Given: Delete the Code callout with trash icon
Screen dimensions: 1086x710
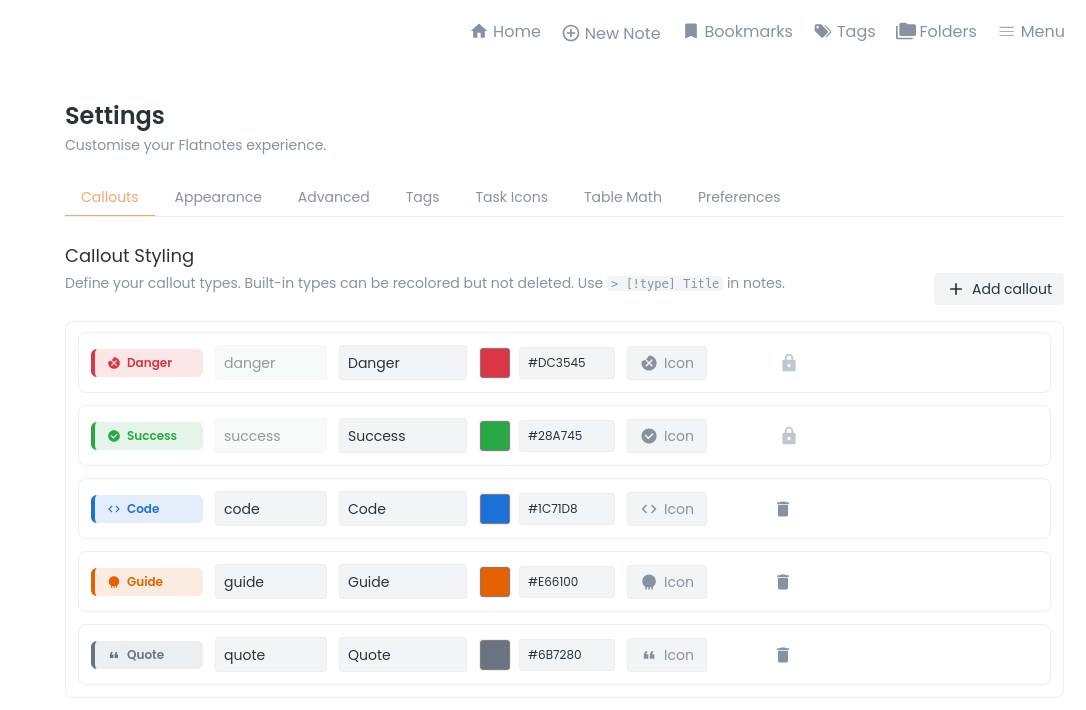Looking at the screenshot, I should (783, 509).
